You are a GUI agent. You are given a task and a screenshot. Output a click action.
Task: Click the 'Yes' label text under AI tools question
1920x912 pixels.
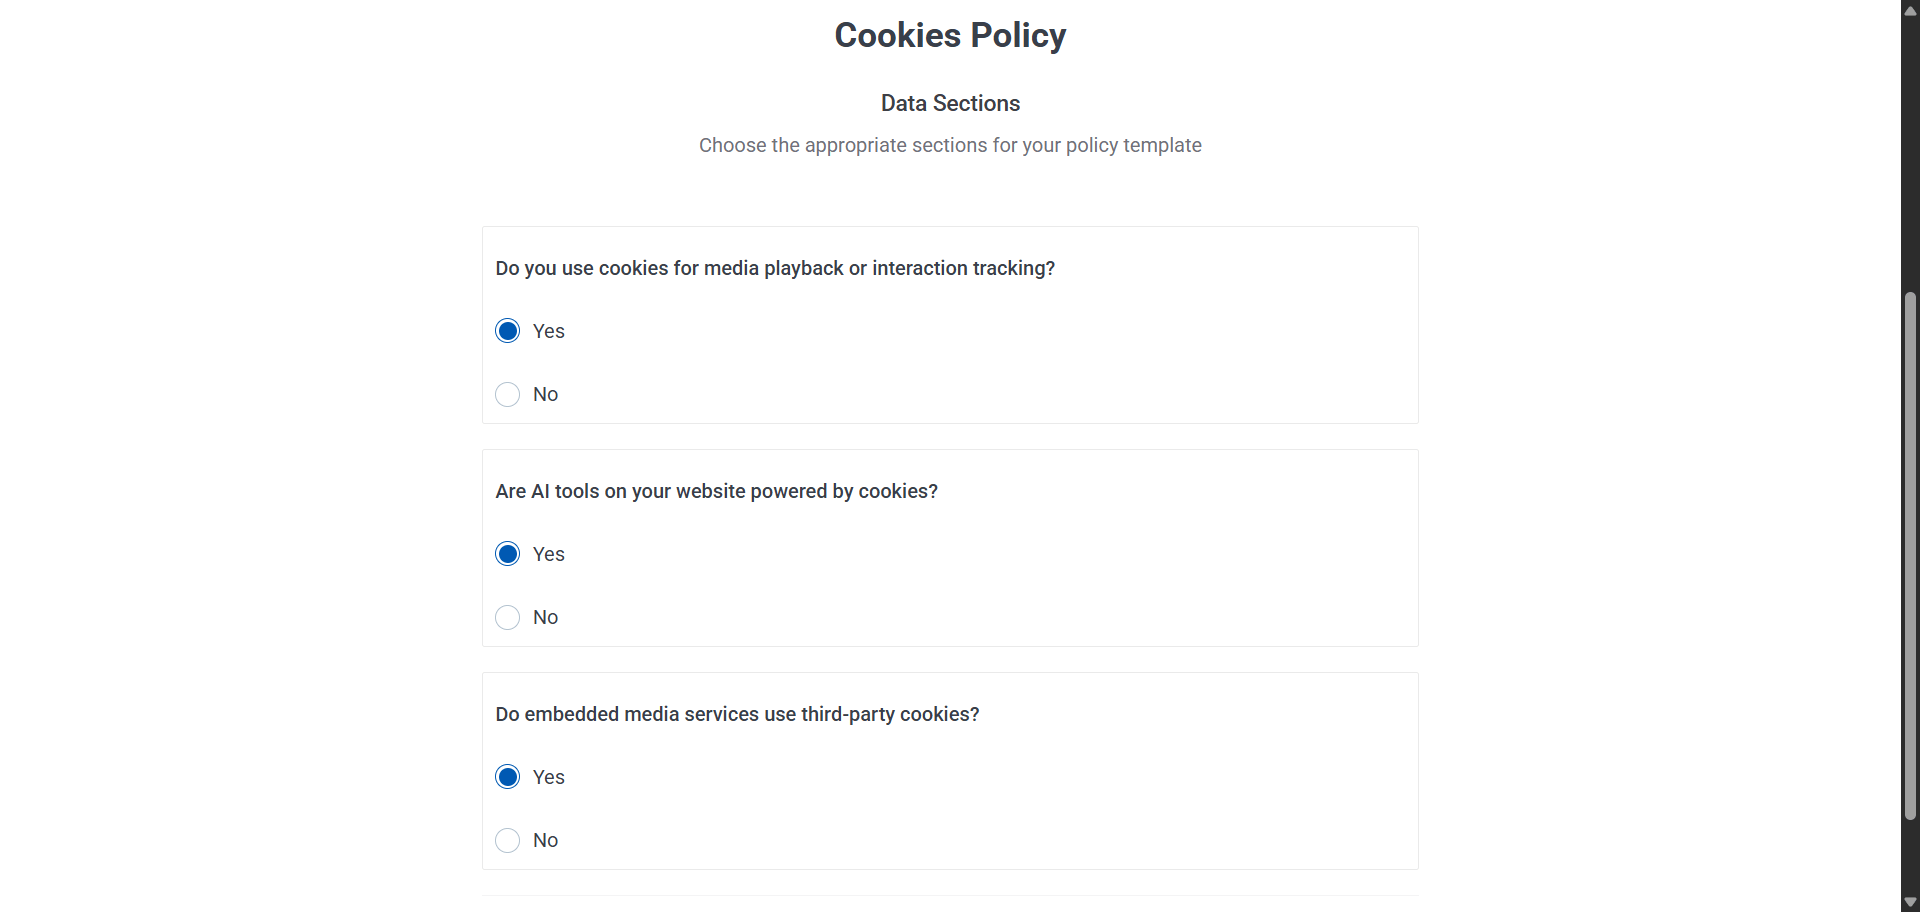[548, 554]
